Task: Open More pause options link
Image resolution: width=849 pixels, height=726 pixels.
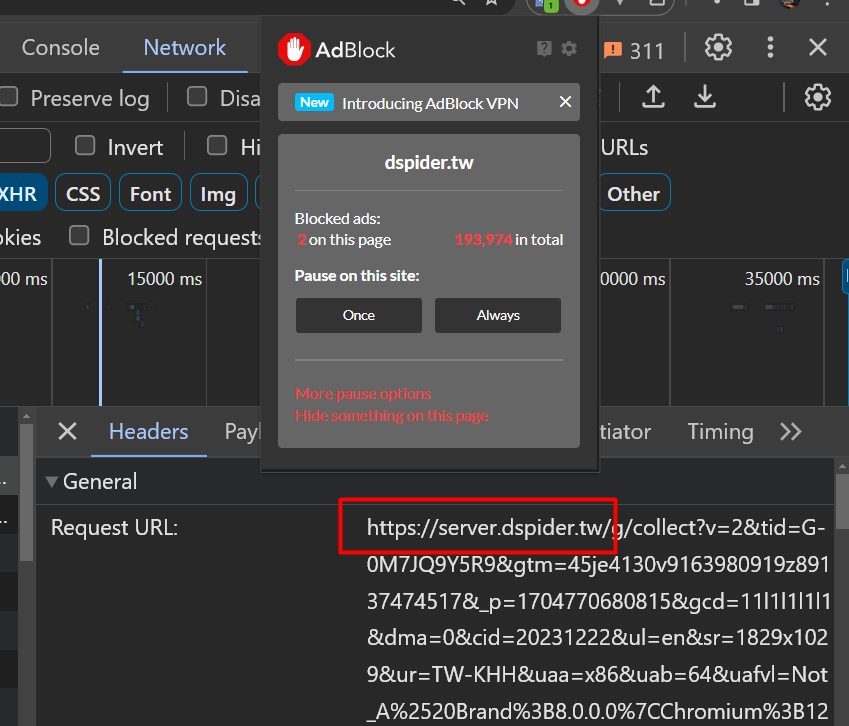Action: (x=363, y=394)
